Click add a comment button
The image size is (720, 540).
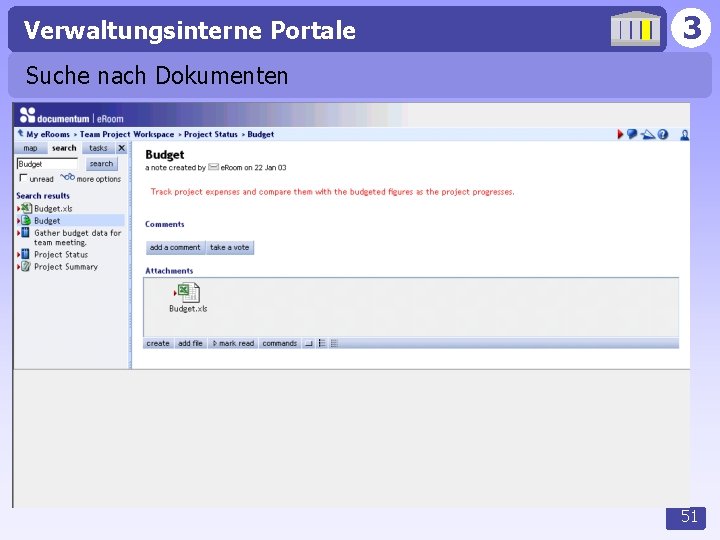pos(175,248)
